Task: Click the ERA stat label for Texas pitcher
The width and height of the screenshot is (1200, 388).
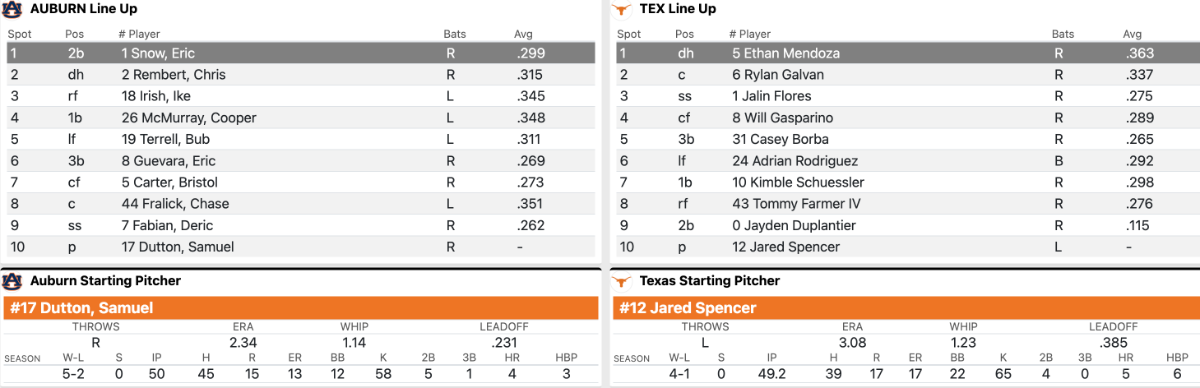Action: pos(851,326)
